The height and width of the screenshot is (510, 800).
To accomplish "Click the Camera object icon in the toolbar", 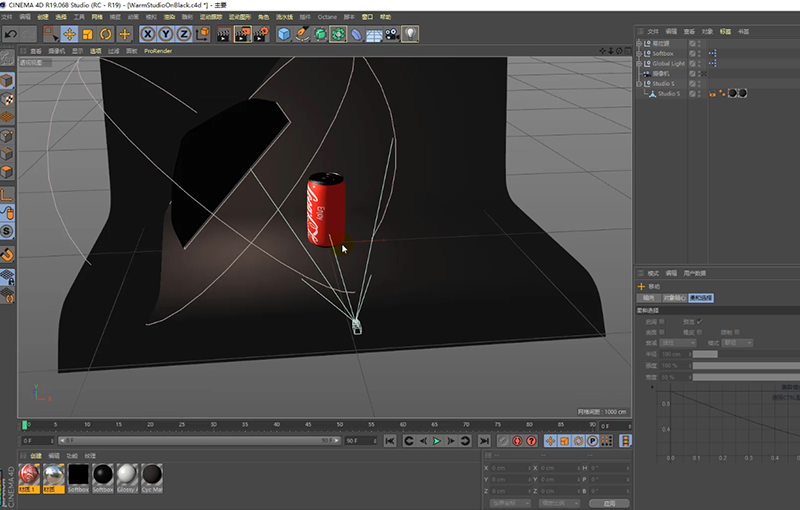I will [391, 34].
